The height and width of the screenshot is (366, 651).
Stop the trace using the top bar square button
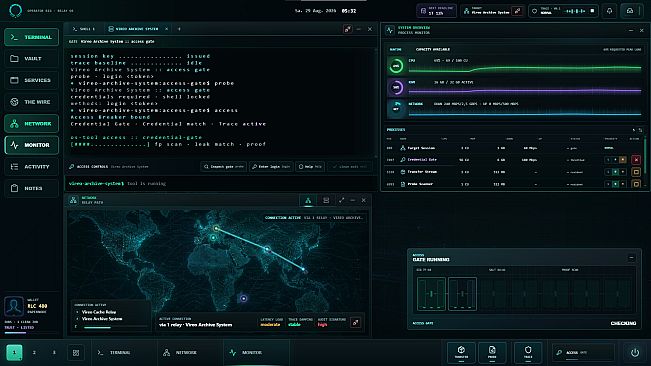592,11
